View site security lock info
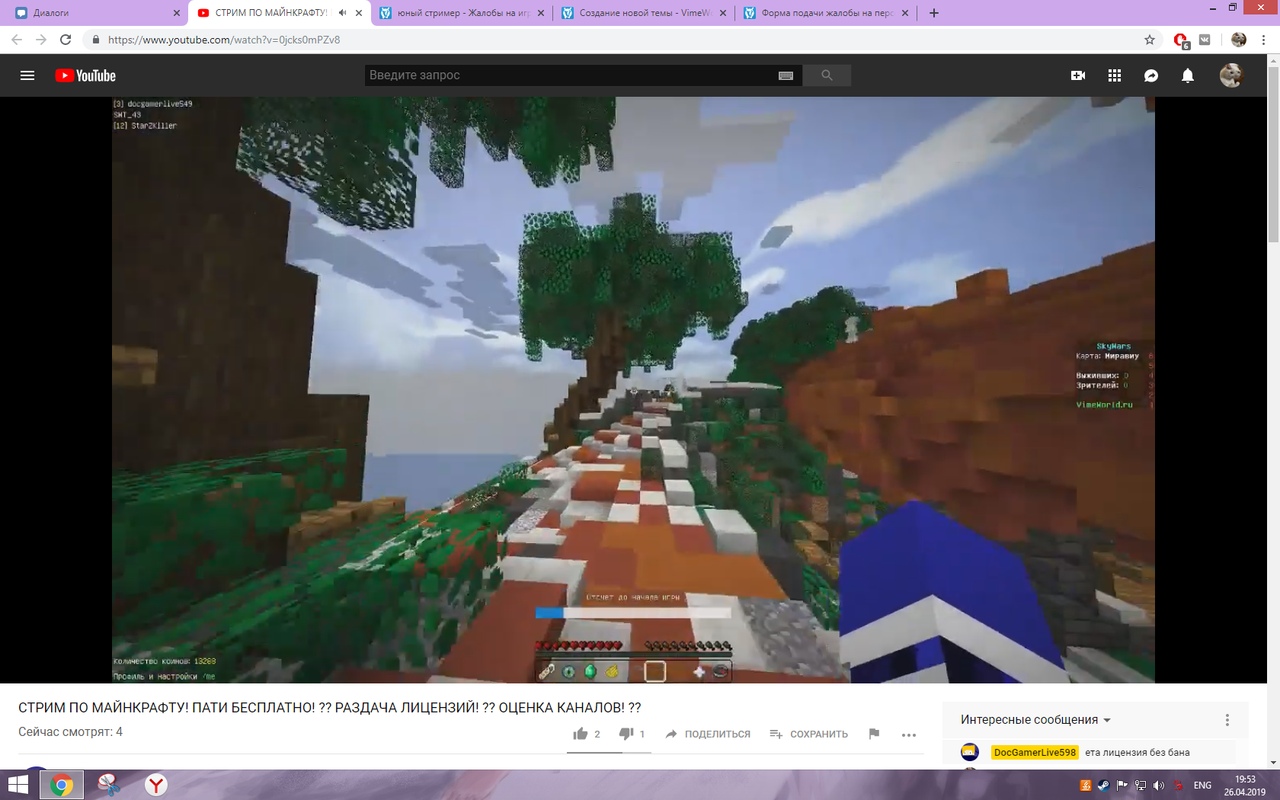This screenshot has width=1280, height=800. tap(96, 40)
